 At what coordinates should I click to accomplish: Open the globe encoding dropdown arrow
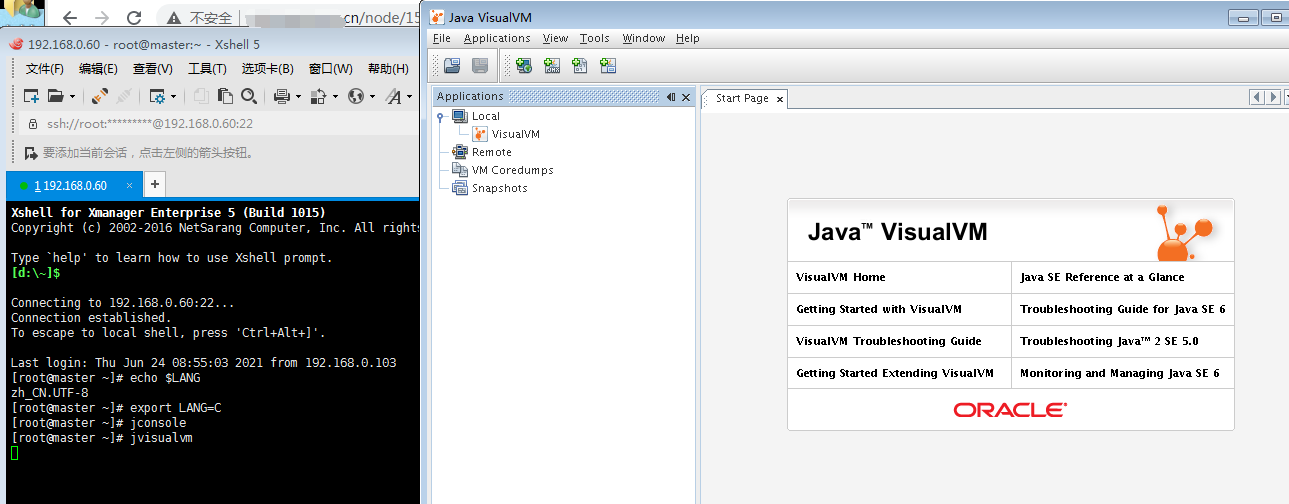[x=371, y=97]
